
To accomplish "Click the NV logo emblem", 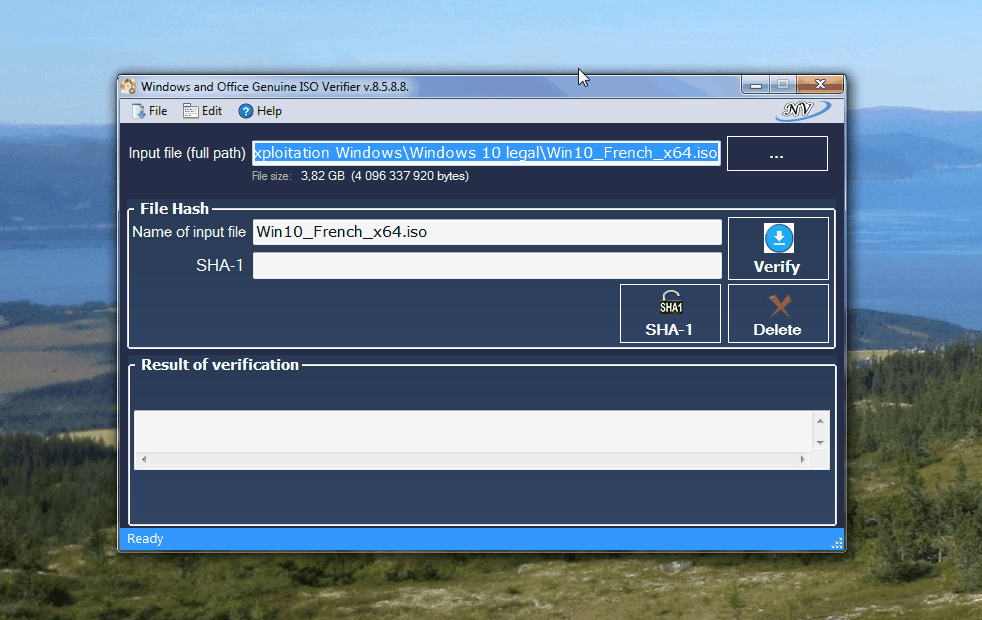I will tap(800, 109).
